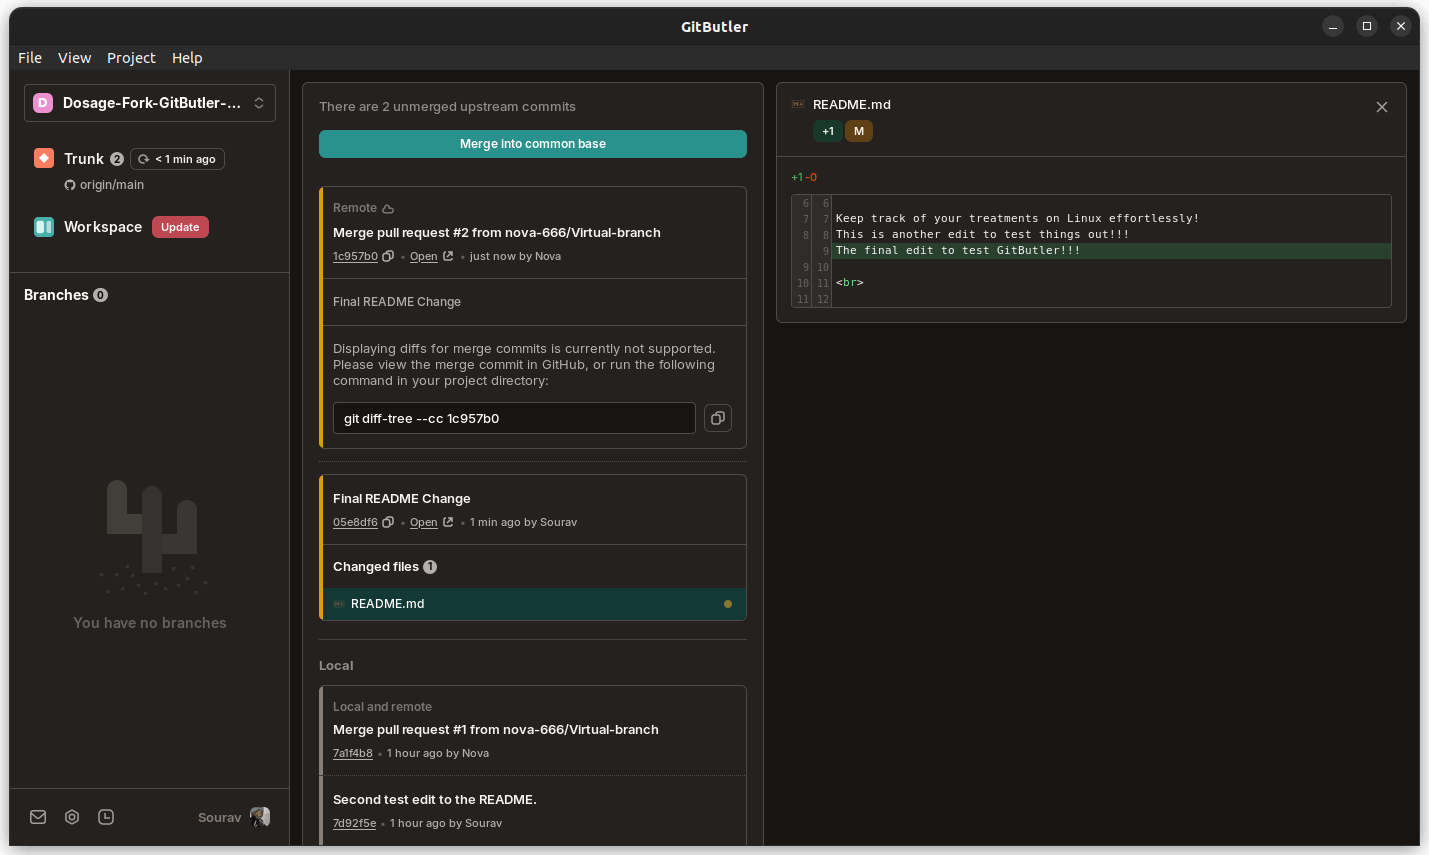The width and height of the screenshot is (1429, 855).
Task: Copy commit hash 1c957b0 using copy icon
Action: 387,256
